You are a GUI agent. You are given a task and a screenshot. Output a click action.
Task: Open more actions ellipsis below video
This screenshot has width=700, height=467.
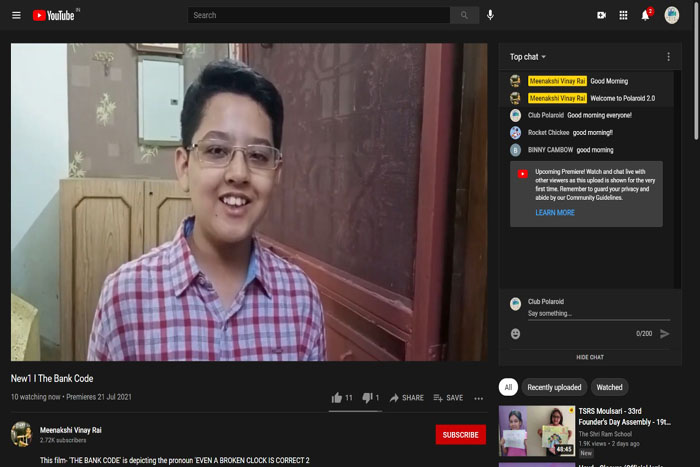[x=479, y=398]
